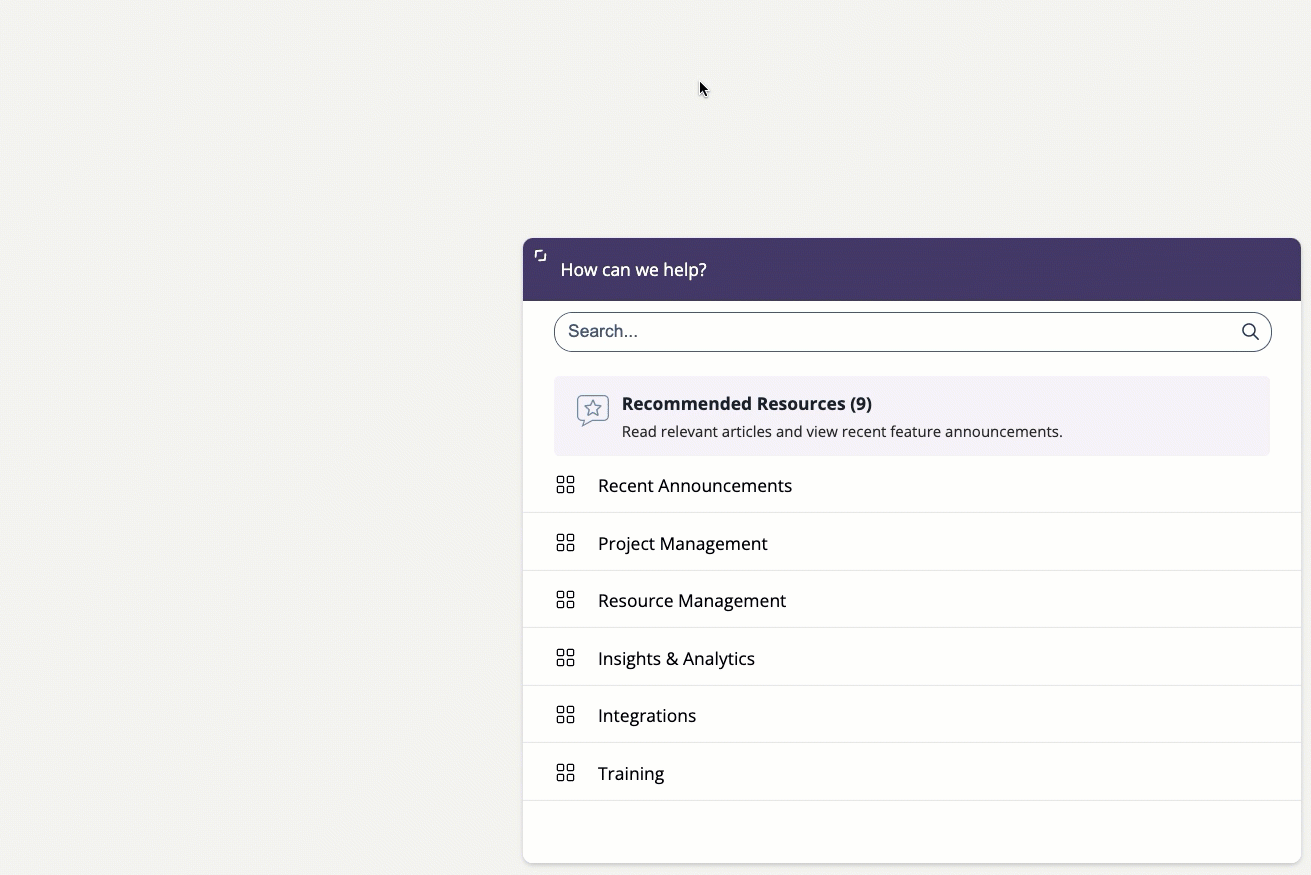Image resolution: width=1311 pixels, height=875 pixels.
Task: Open the Recent Announcements category
Action: point(912,485)
